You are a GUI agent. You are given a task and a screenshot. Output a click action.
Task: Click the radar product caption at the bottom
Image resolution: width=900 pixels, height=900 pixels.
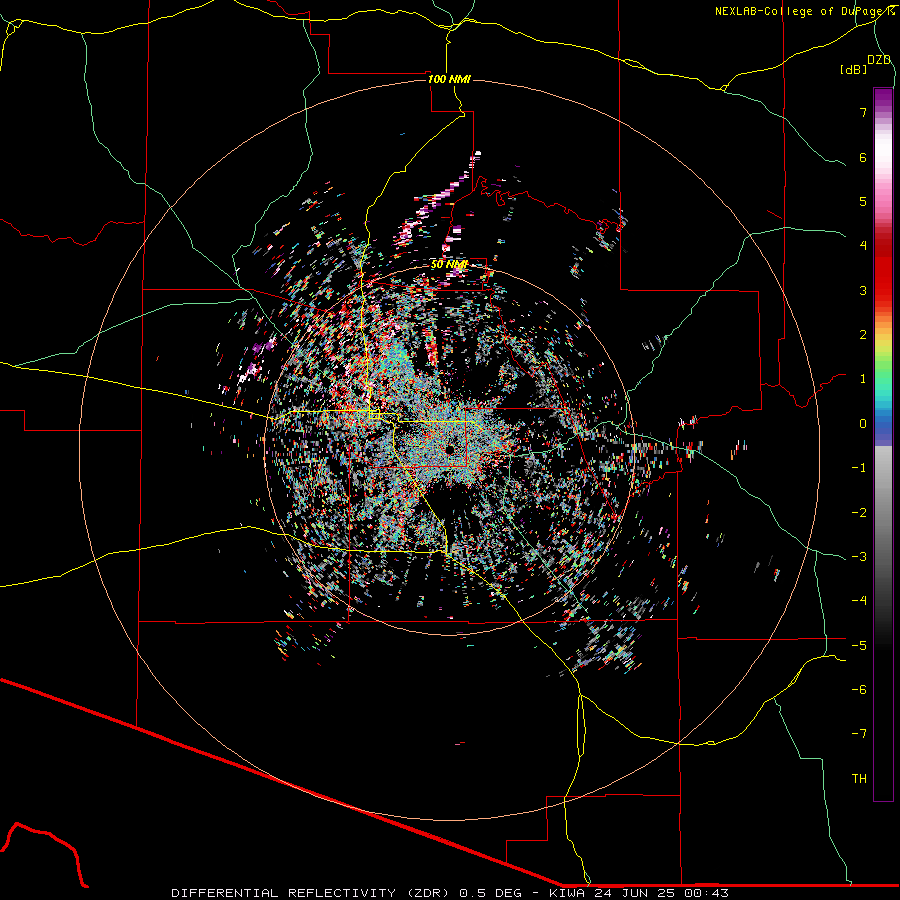450,893
